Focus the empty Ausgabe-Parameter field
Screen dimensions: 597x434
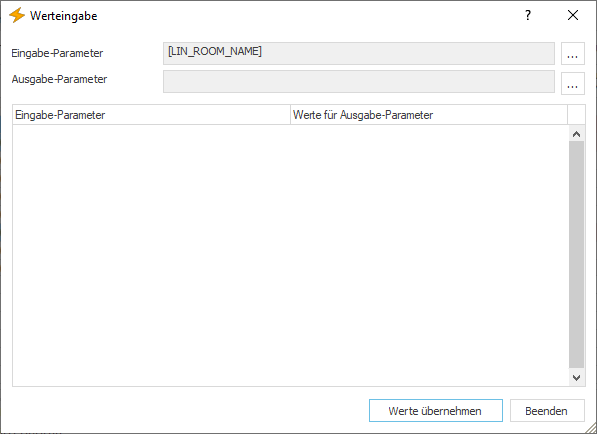click(359, 81)
